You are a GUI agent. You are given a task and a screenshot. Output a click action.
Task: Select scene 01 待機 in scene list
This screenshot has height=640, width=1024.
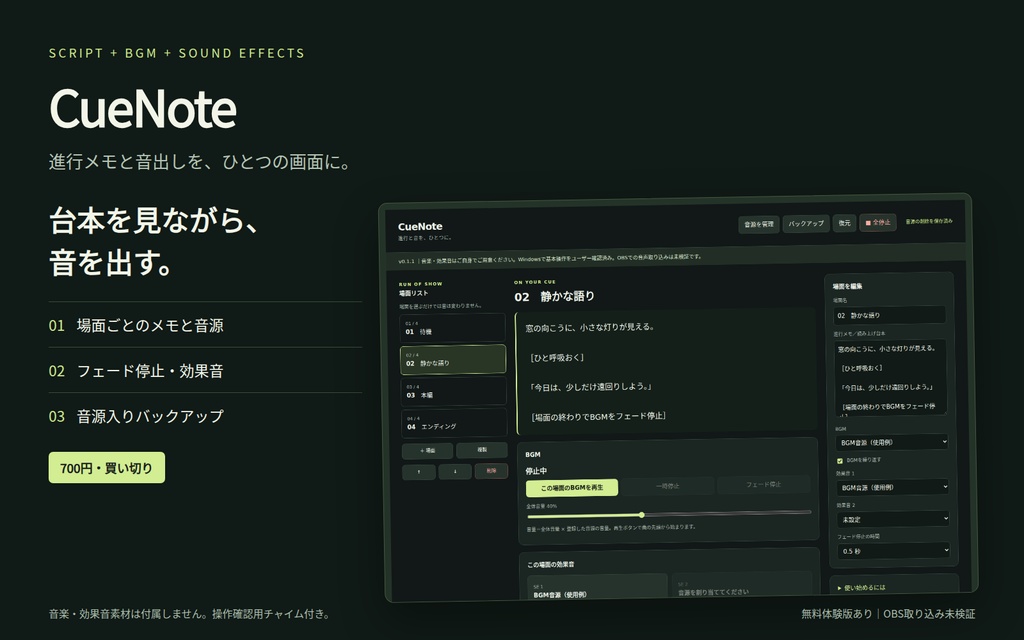click(x=453, y=328)
